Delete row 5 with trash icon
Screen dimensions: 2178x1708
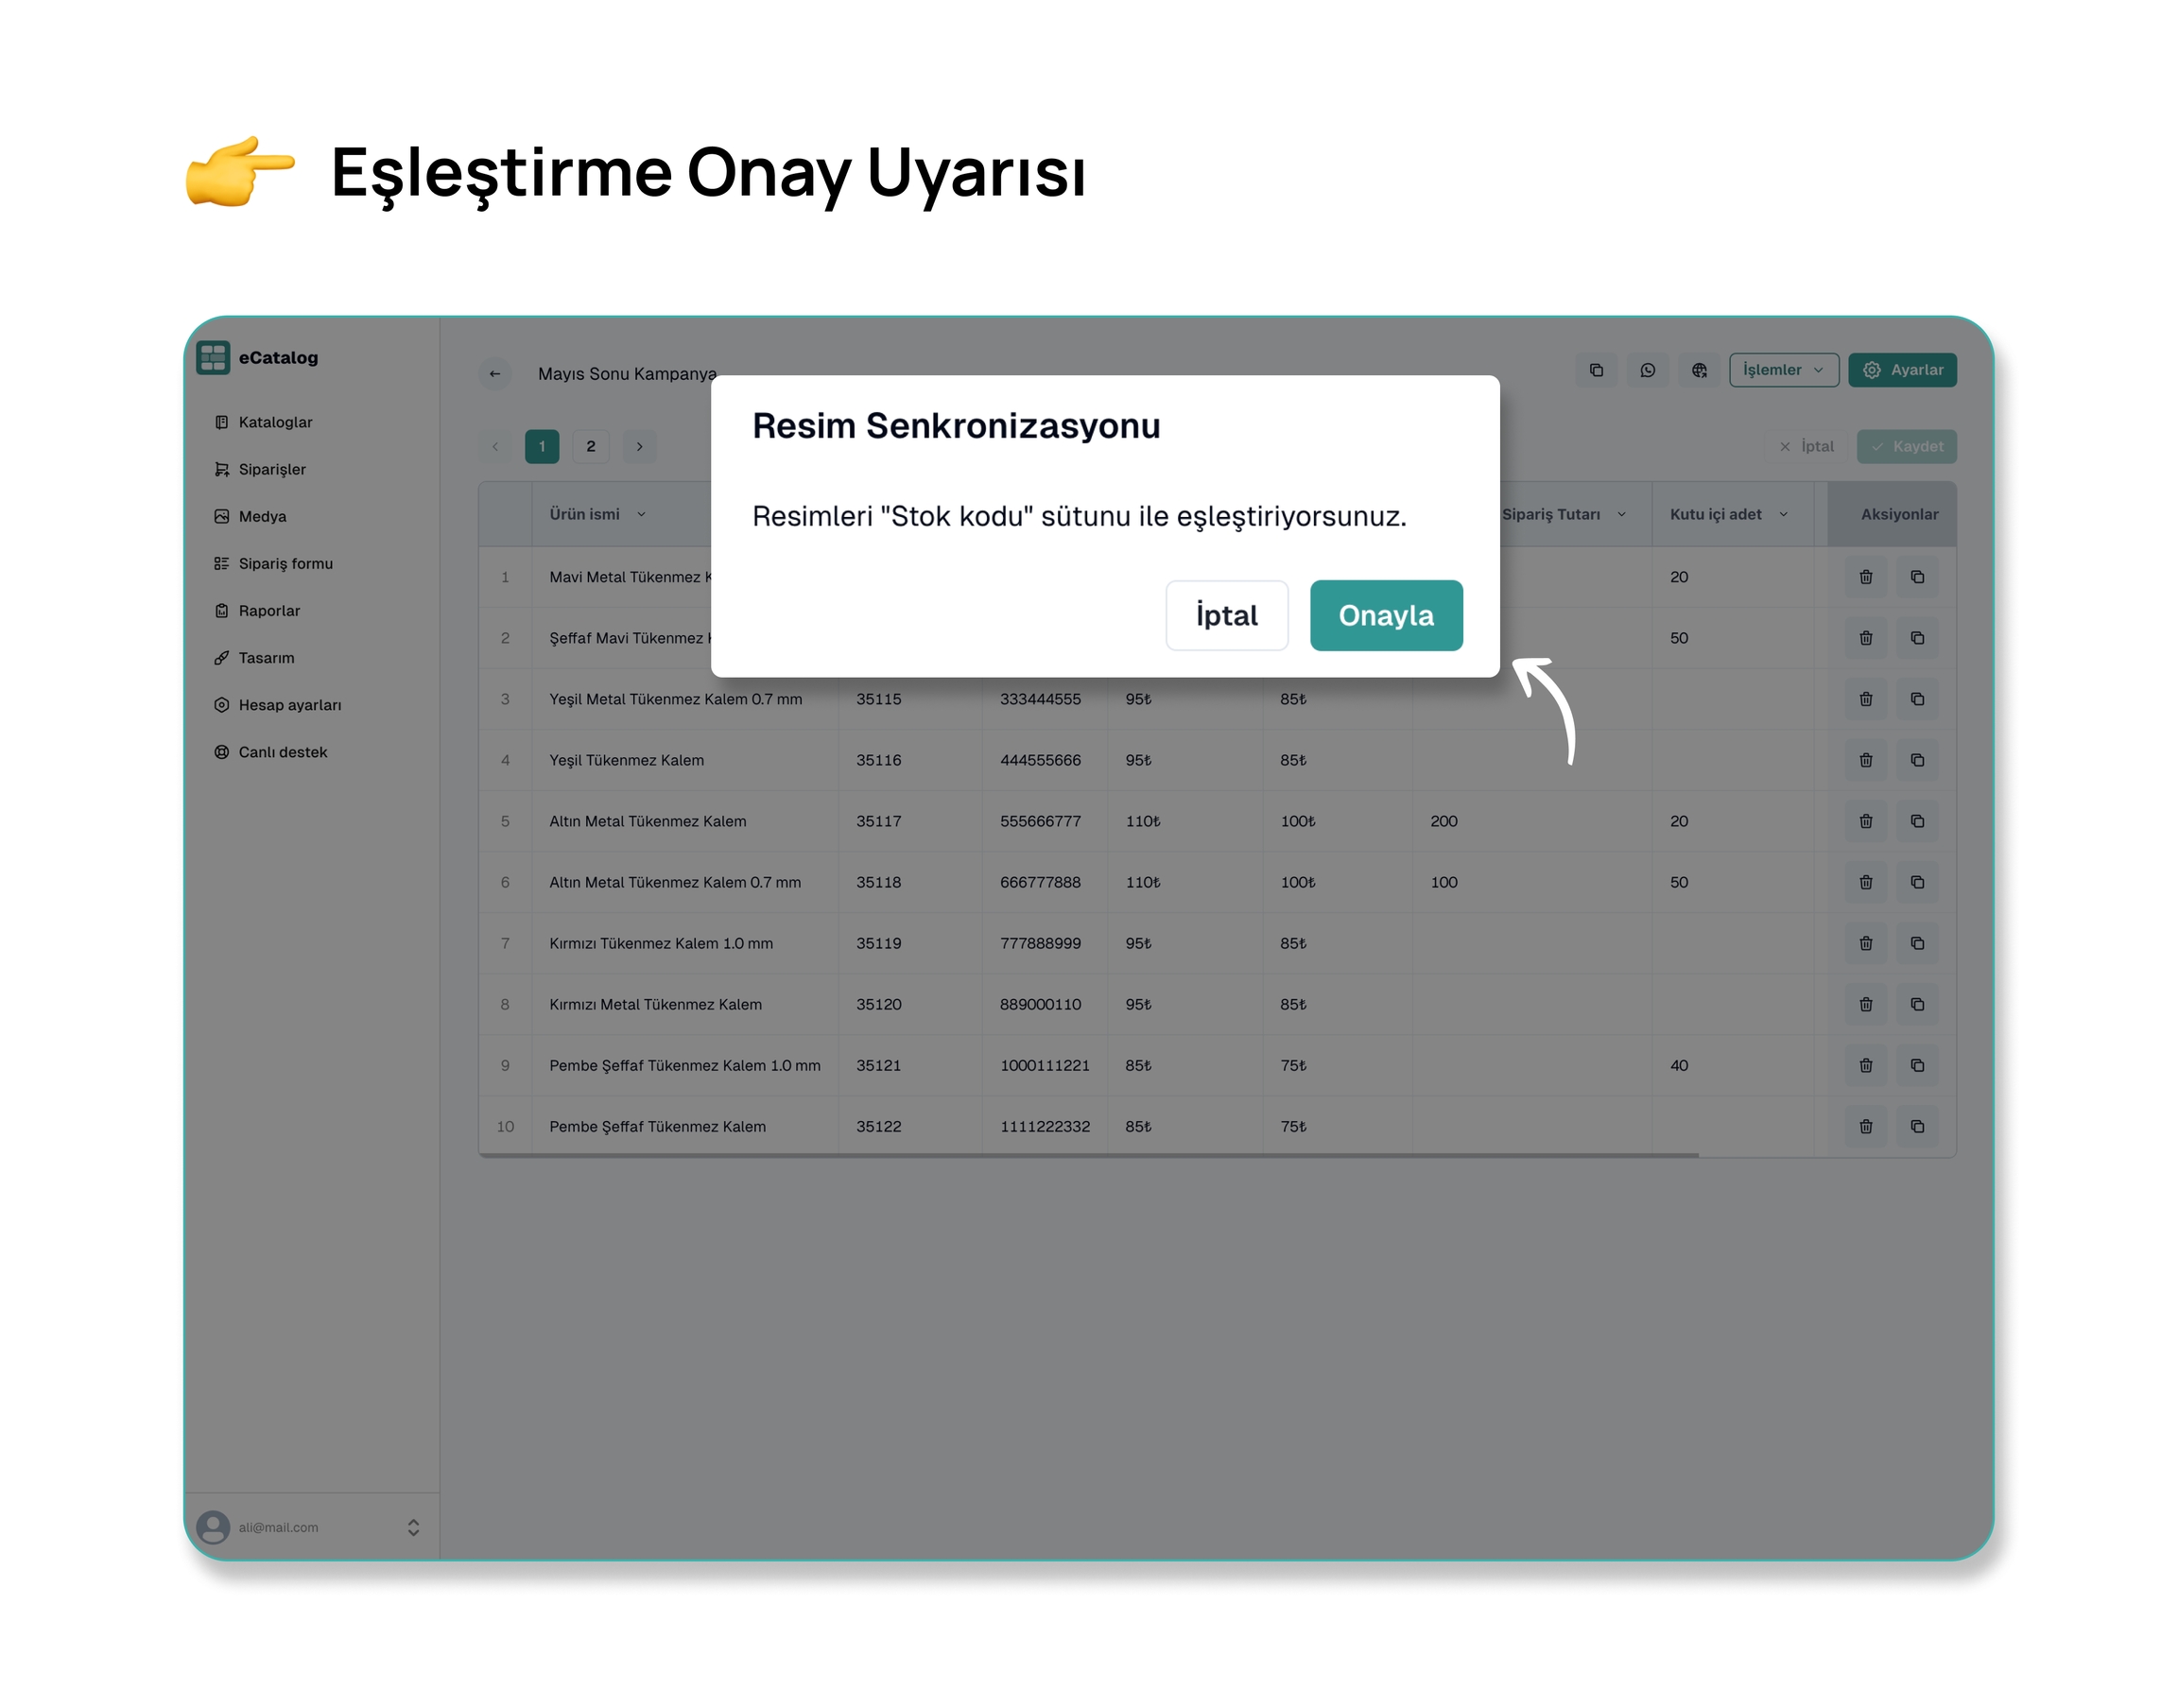[1865, 821]
